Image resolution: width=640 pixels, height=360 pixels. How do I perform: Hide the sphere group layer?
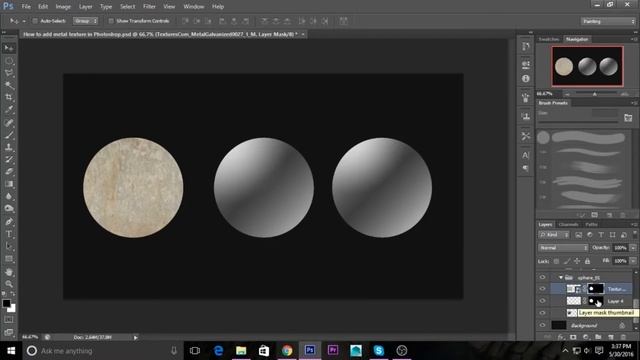(x=542, y=278)
